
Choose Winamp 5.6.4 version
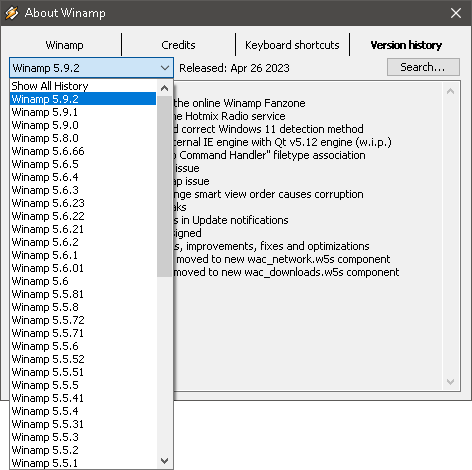[x=83, y=177]
